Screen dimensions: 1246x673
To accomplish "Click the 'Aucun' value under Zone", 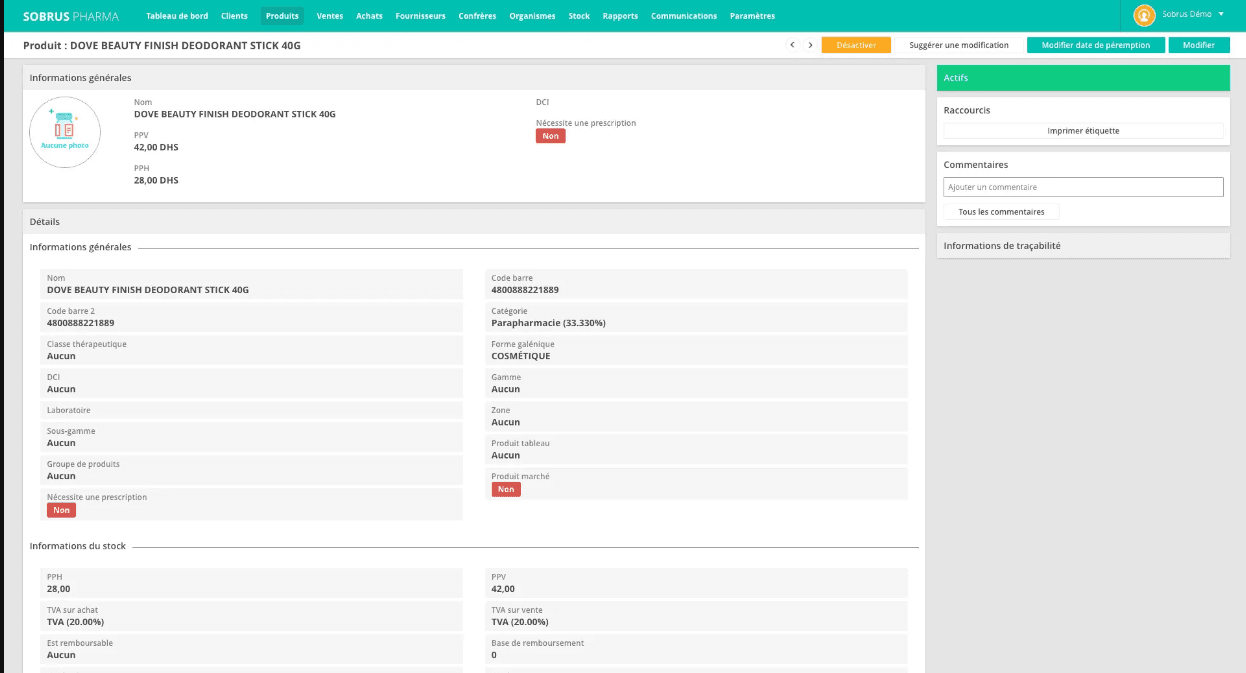I will point(506,422).
